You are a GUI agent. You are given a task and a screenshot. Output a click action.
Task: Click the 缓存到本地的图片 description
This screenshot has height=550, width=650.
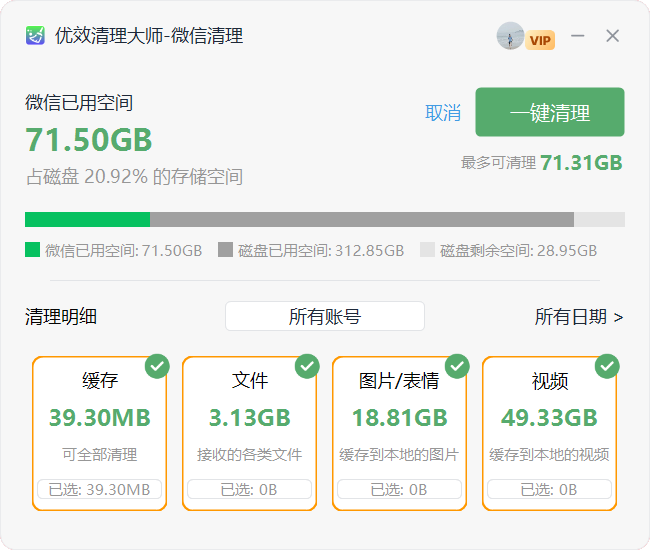pos(399,455)
